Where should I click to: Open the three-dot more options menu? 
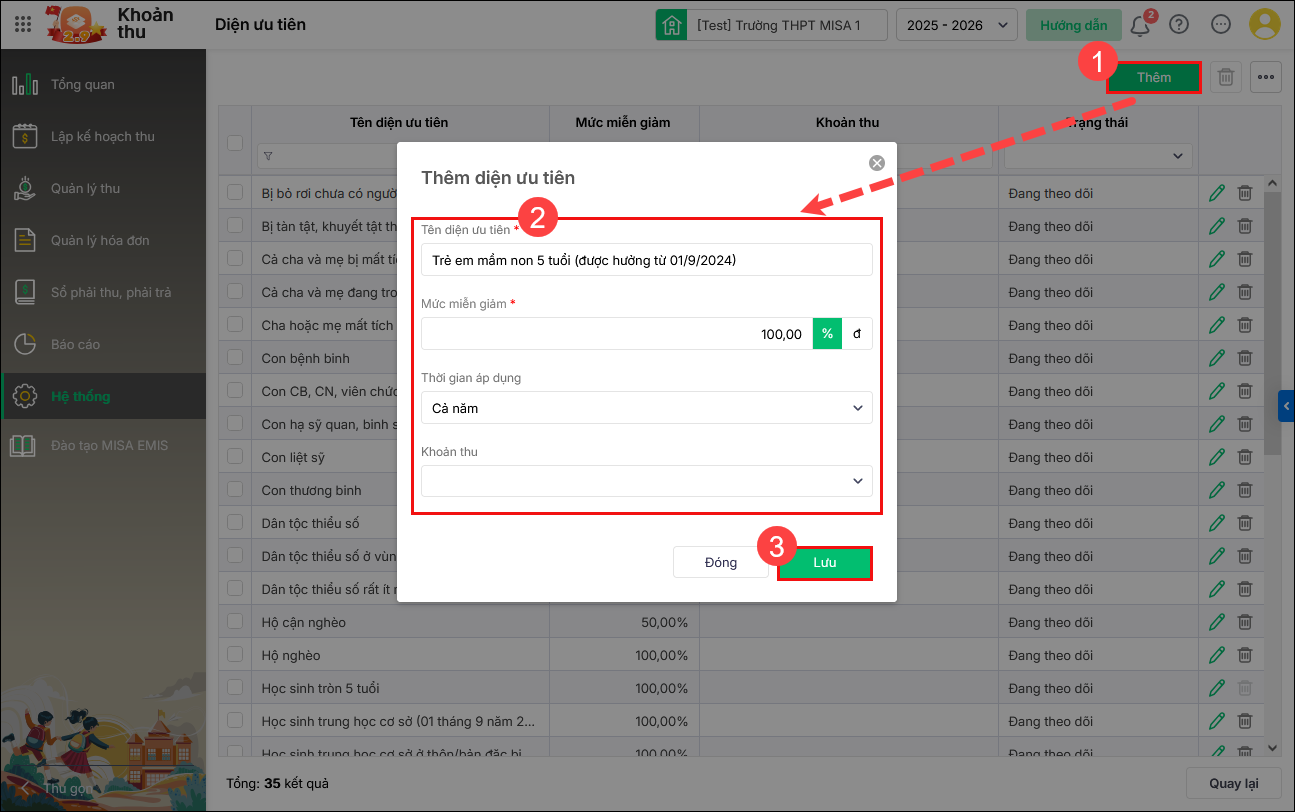pos(1266,77)
